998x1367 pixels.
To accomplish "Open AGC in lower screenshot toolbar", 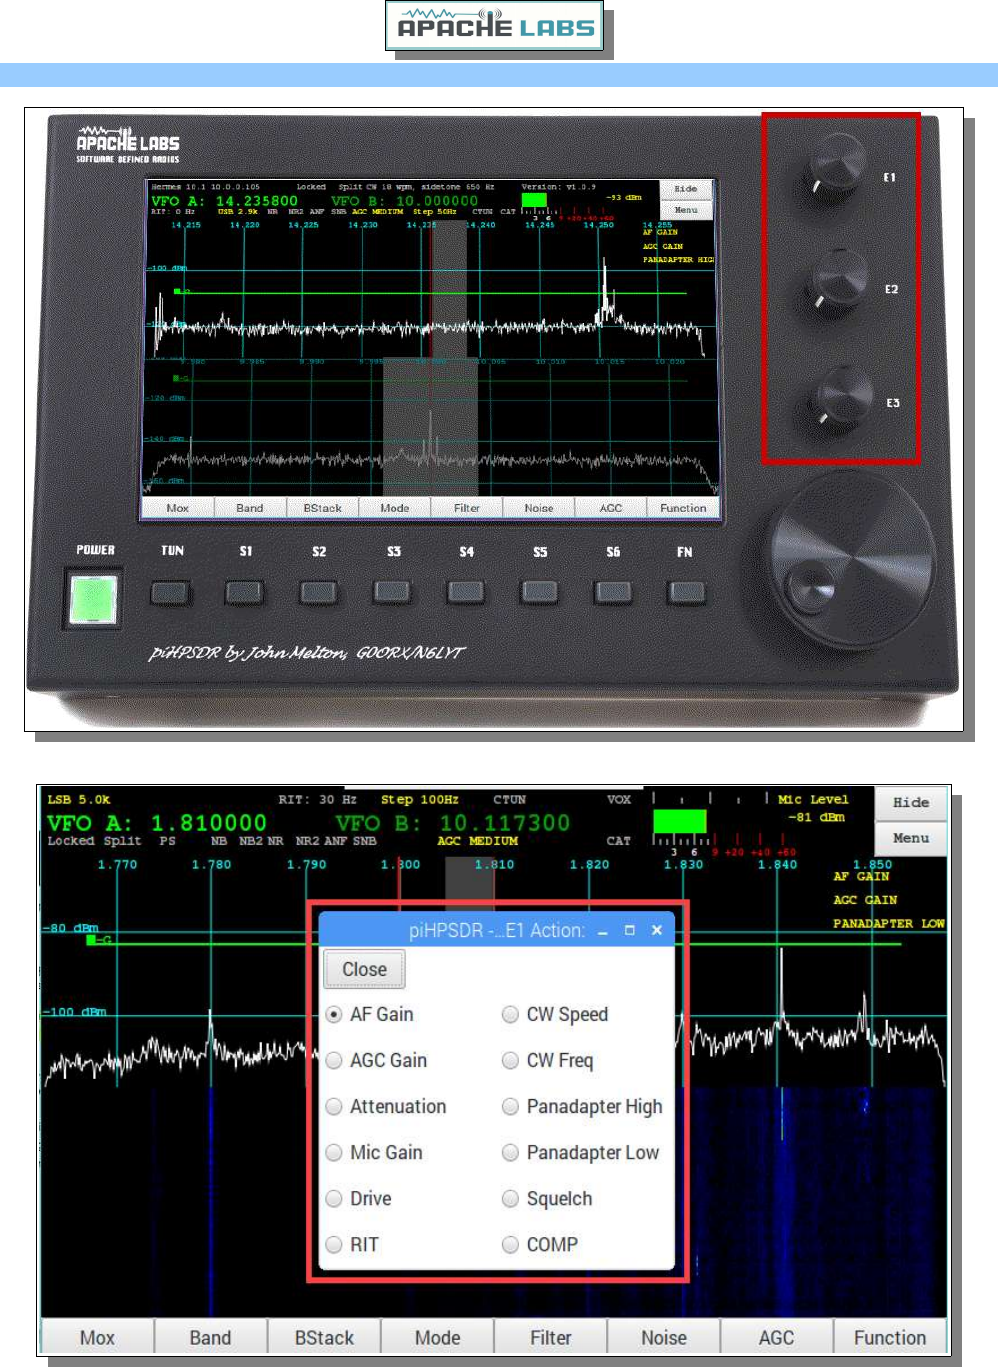I will (x=776, y=1337).
